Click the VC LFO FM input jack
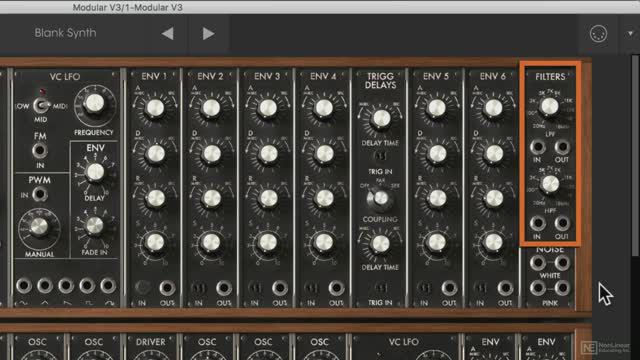640x360 pixels. coord(40,151)
